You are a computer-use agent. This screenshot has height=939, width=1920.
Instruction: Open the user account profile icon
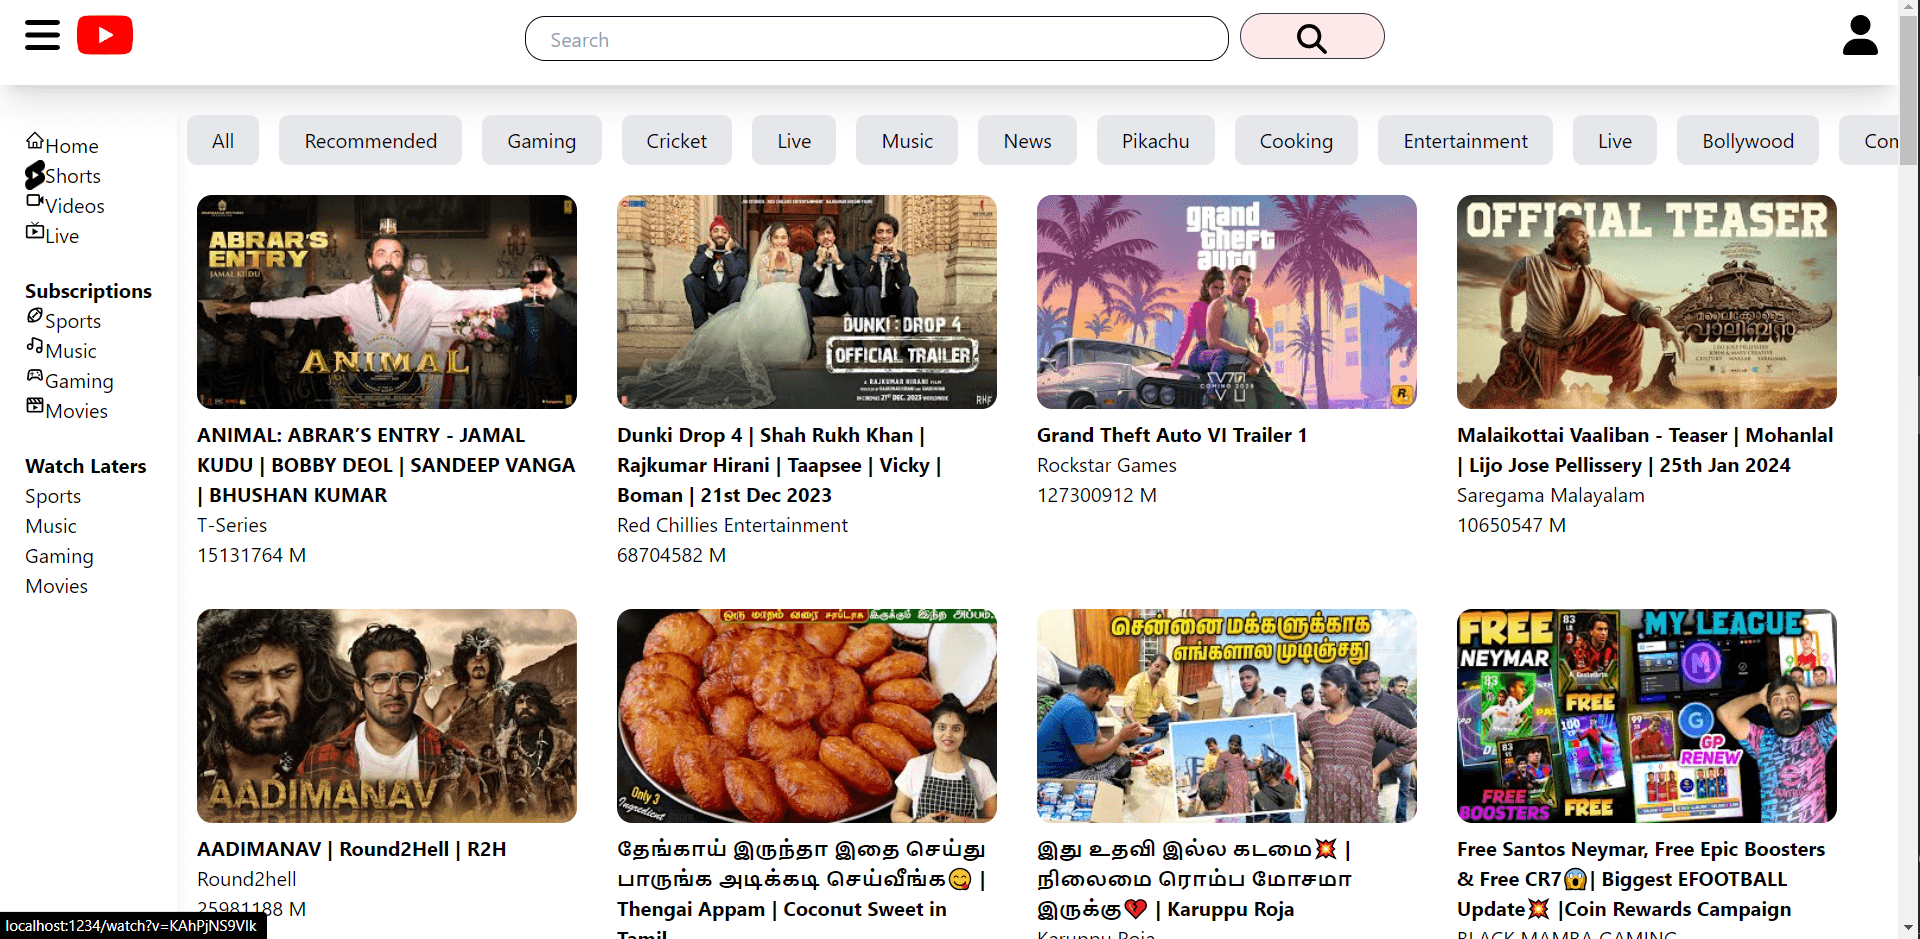coord(1860,35)
